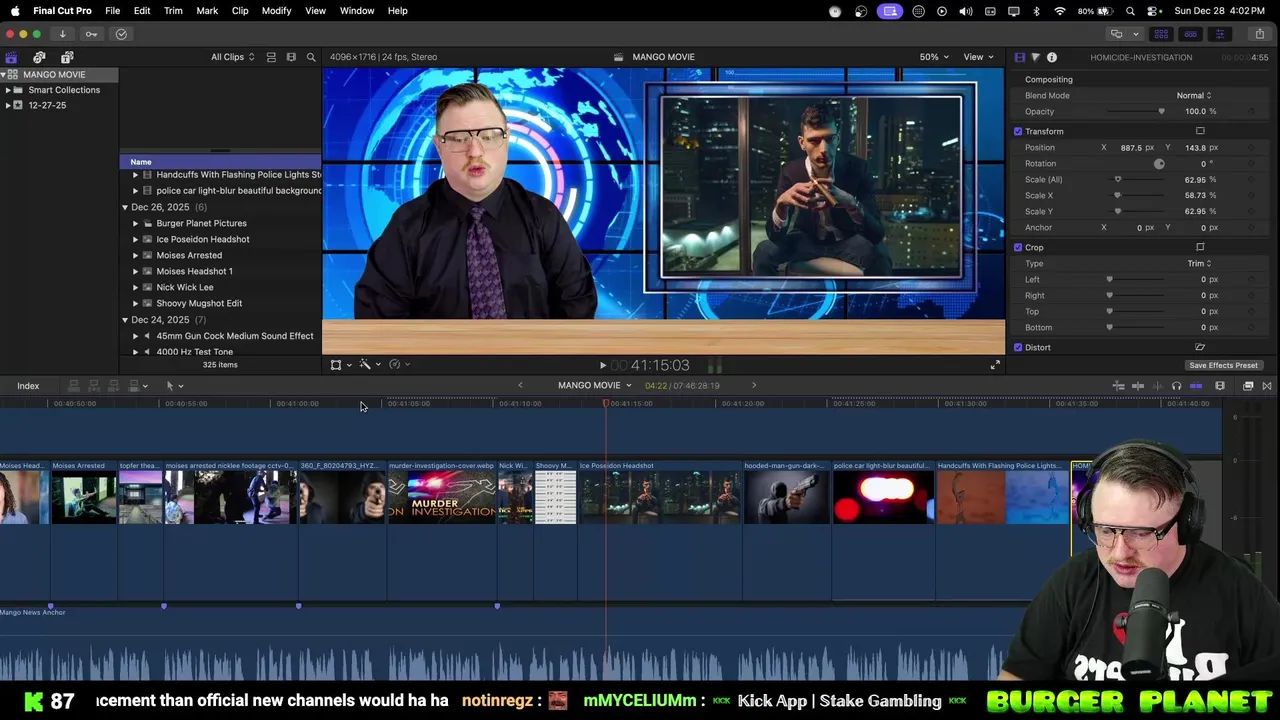Toggle solo headphones icon in timeline
Screen dimensions: 1280x720
point(1176,386)
